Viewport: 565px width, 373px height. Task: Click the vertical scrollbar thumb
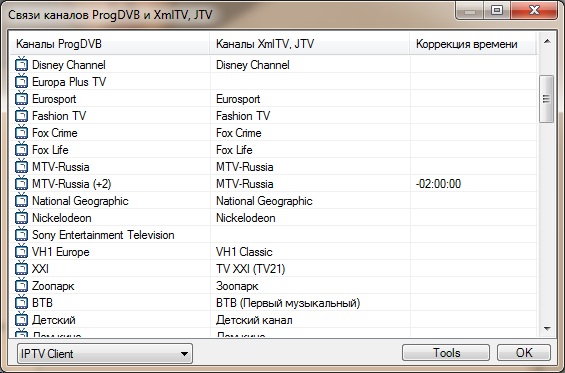click(x=547, y=99)
